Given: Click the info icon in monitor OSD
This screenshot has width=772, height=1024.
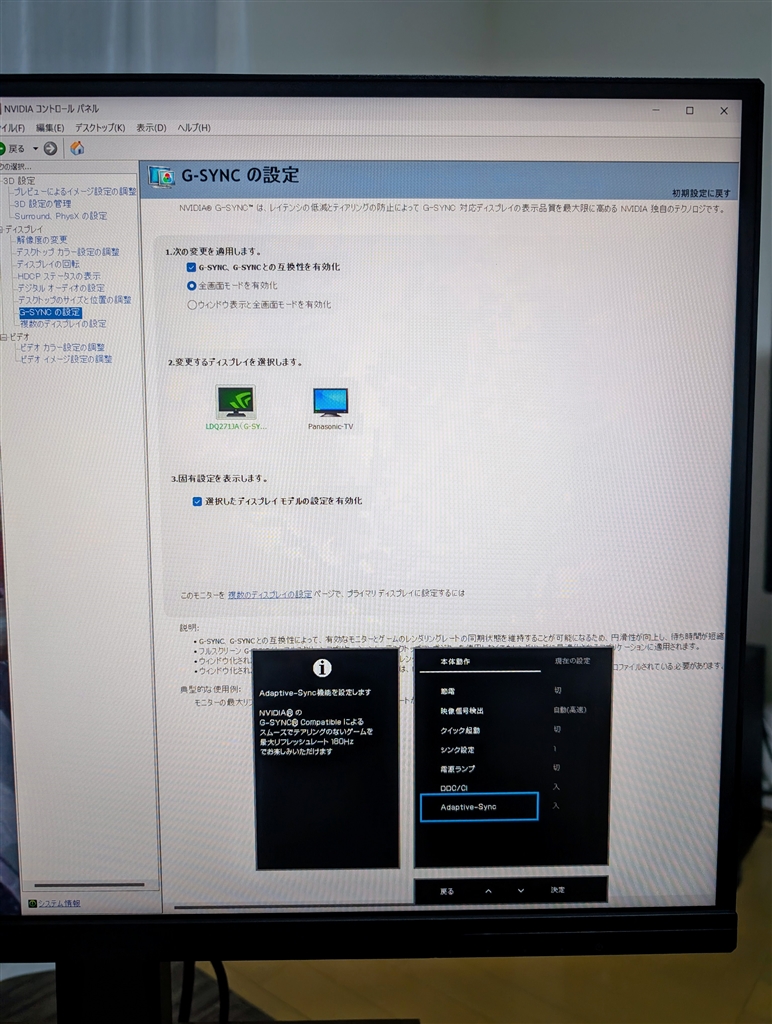Looking at the screenshot, I should (x=322, y=667).
